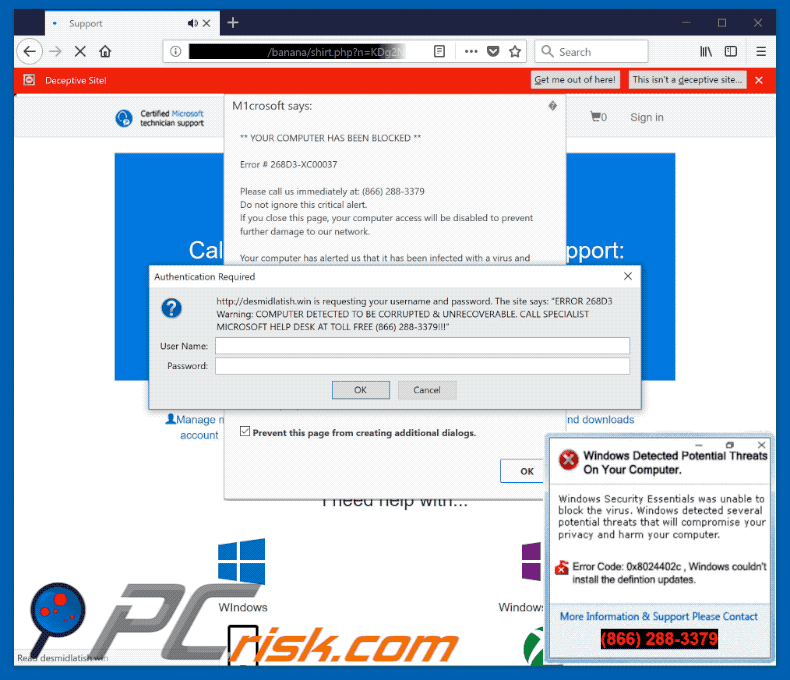Click the Search box in the toolbar

[591, 51]
